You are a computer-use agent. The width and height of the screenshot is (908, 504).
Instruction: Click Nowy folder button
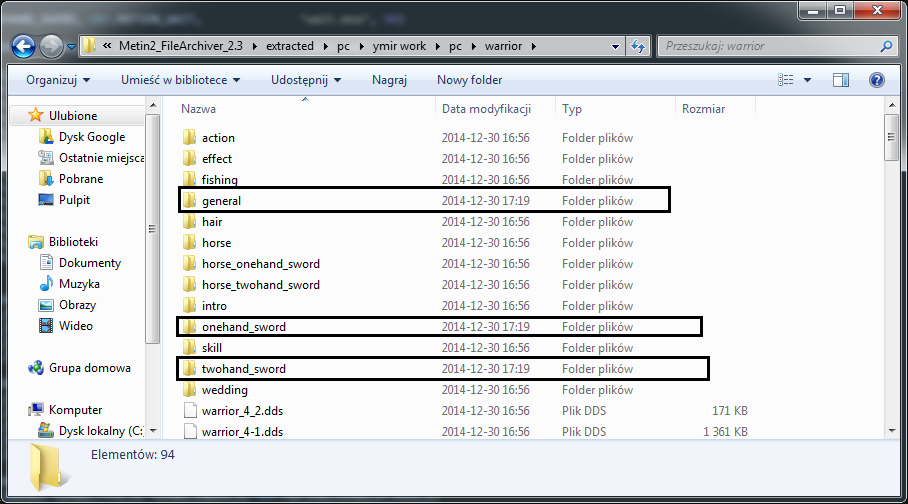[x=469, y=80]
